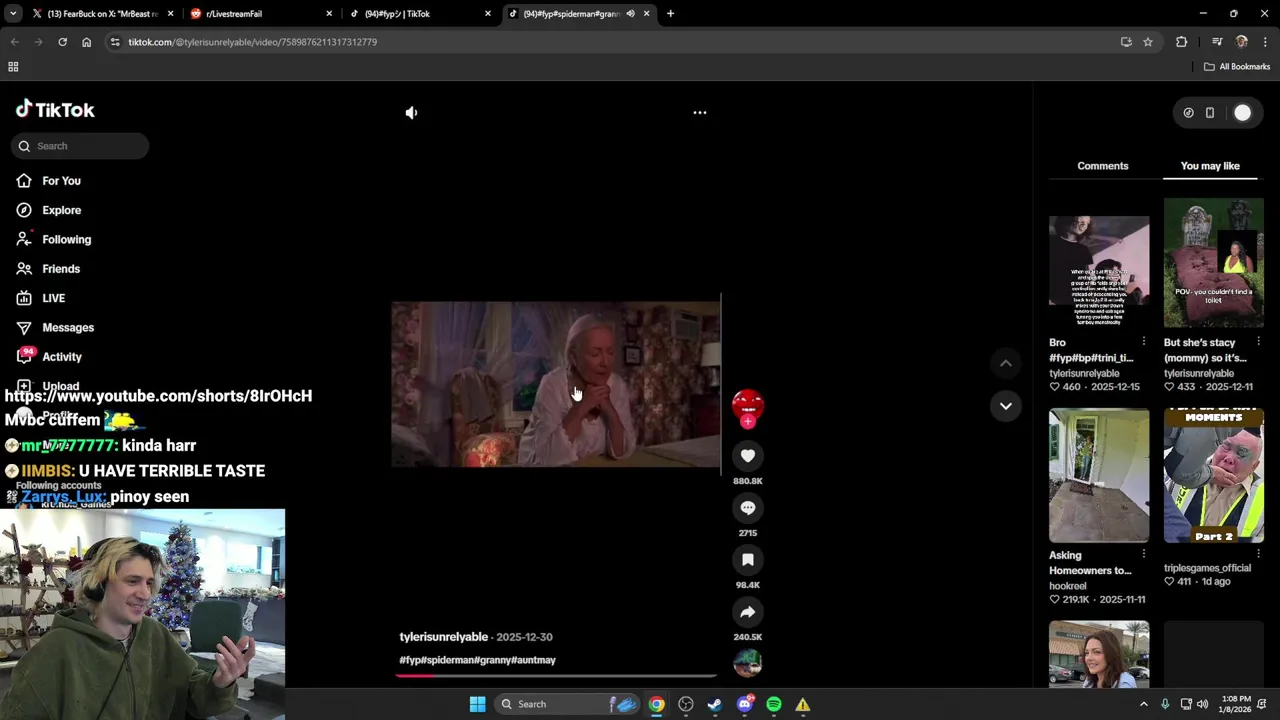Click the hashtags #fyp#spiderman#granny#auntmay
Viewport: 1280px width, 720px height.
click(x=477, y=660)
